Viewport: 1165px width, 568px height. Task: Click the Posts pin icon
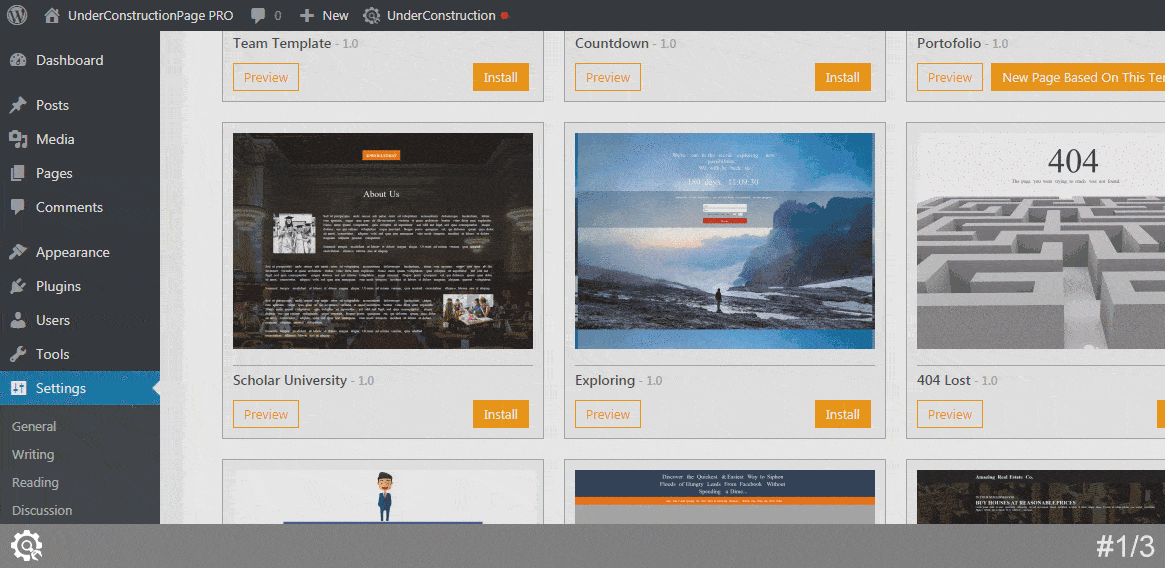pyautogui.click(x=18, y=105)
